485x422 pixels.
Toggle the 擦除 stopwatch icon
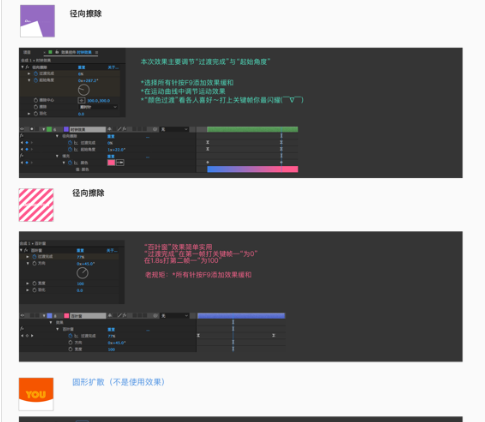pyautogui.click(x=36, y=107)
